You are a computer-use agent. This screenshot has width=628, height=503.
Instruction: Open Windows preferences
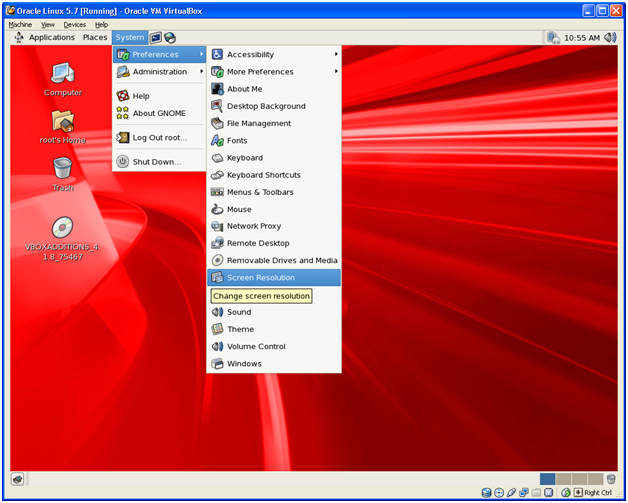(x=274, y=364)
